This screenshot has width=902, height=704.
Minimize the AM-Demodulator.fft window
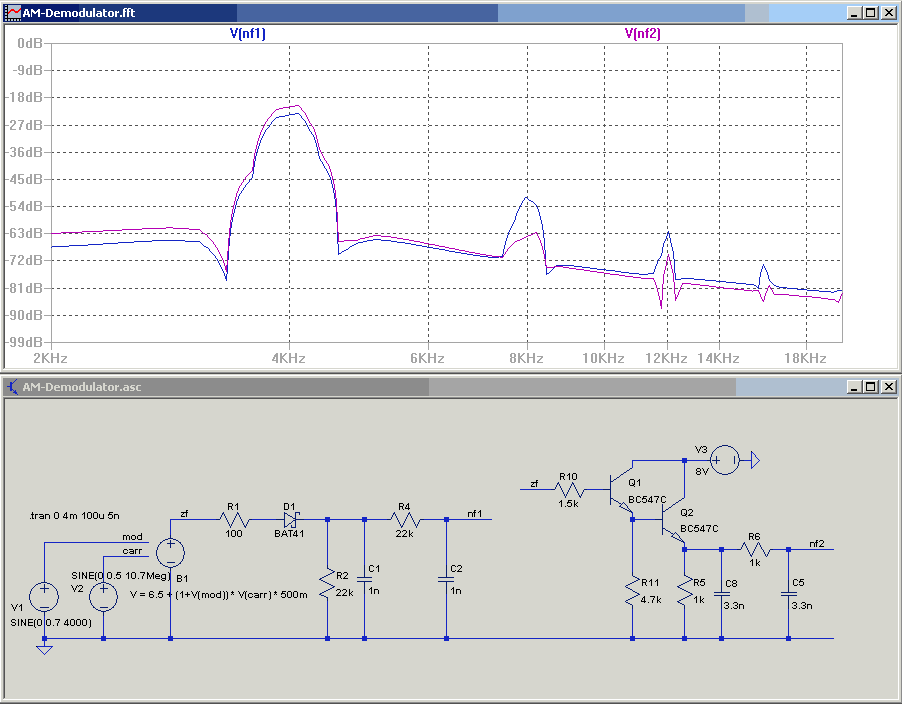point(854,13)
